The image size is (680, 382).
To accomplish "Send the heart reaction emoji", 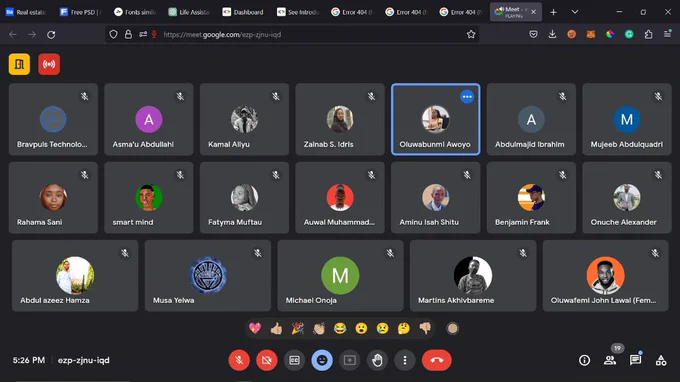I will [255, 328].
